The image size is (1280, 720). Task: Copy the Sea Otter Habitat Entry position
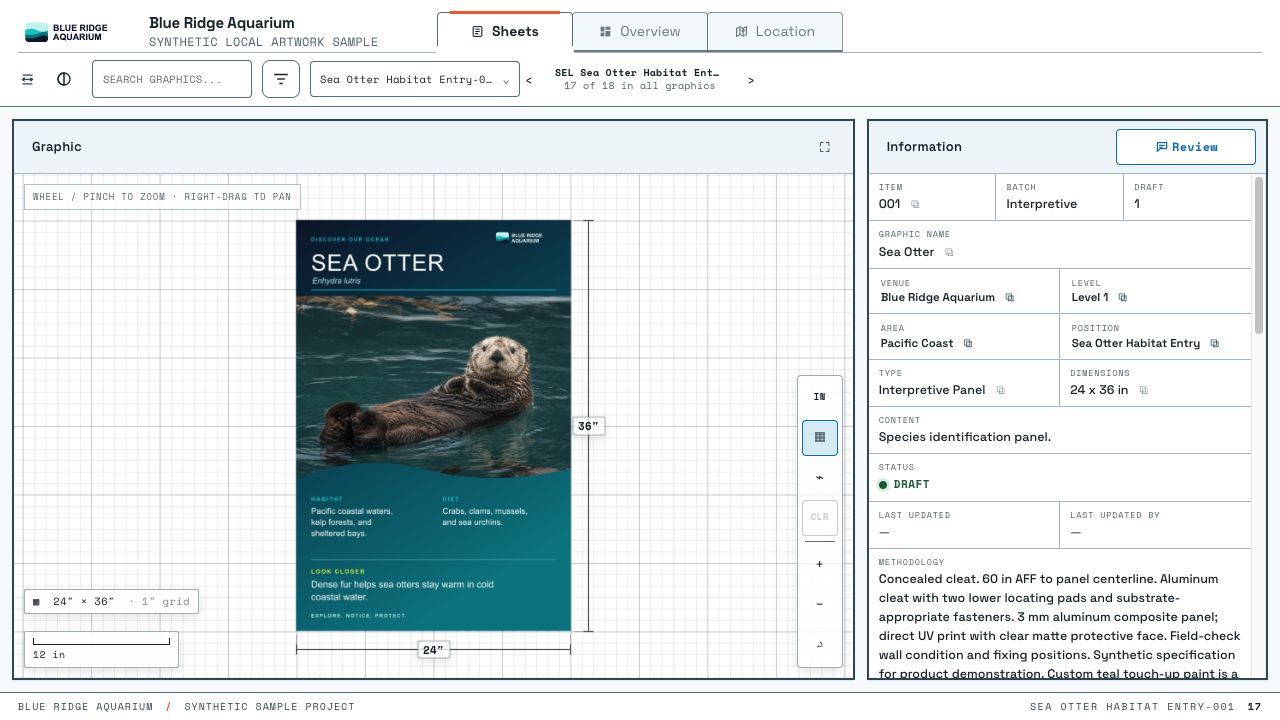tap(1215, 343)
